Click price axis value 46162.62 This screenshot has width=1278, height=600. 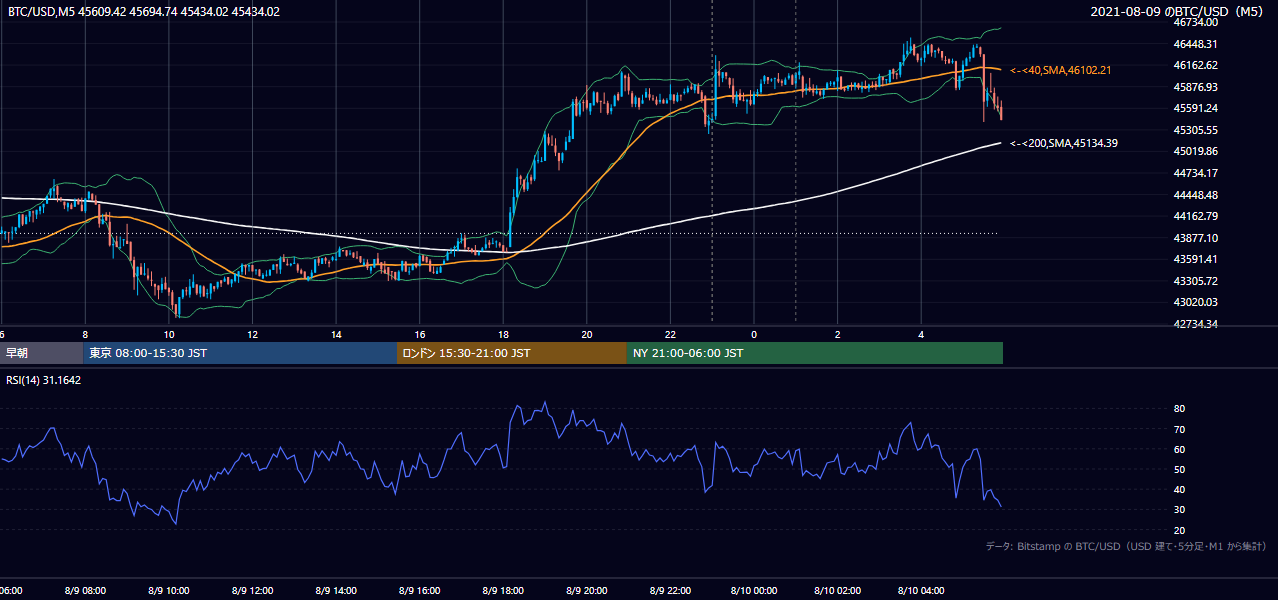click(x=1195, y=65)
